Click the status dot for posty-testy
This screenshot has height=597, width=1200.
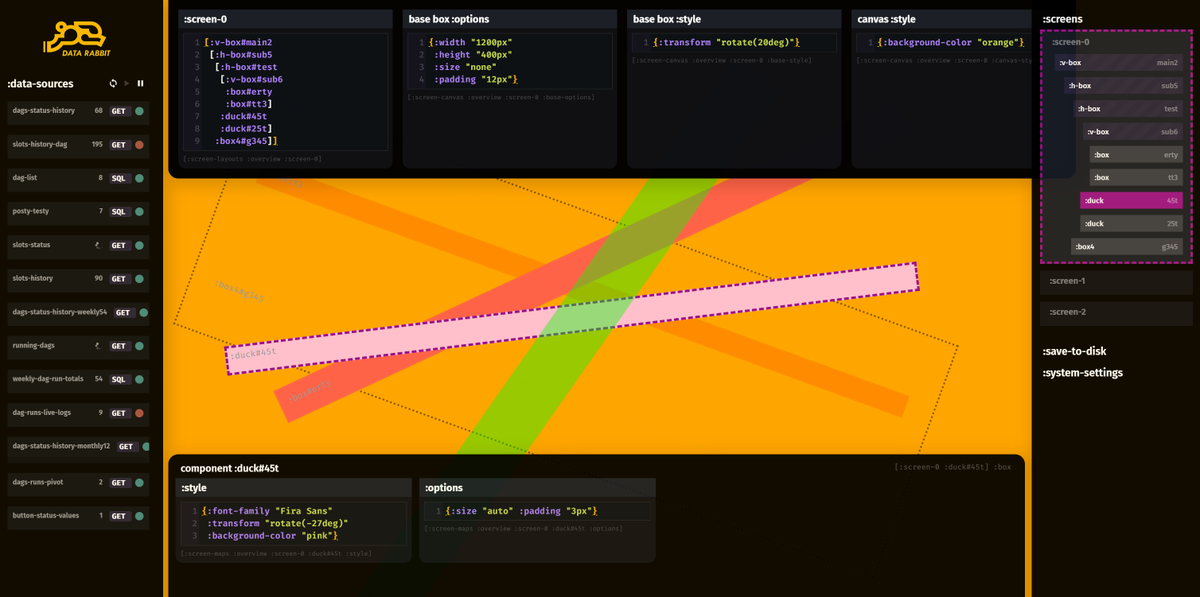(139, 212)
